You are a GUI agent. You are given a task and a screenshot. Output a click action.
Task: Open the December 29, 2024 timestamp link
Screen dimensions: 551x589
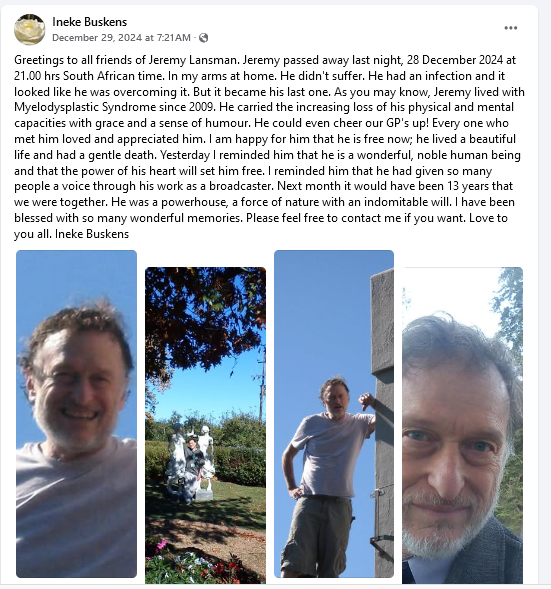[121, 38]
